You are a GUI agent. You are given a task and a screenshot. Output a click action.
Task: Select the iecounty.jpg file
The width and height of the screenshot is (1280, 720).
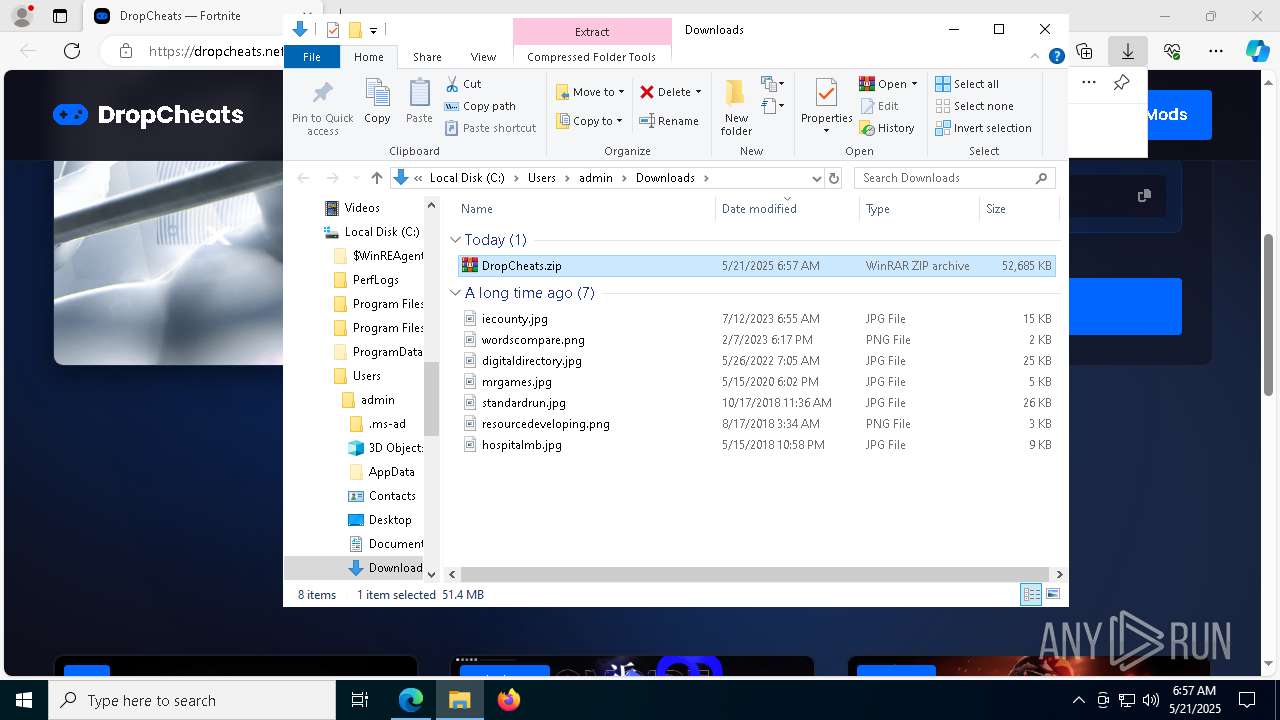(x=756, y=319)
